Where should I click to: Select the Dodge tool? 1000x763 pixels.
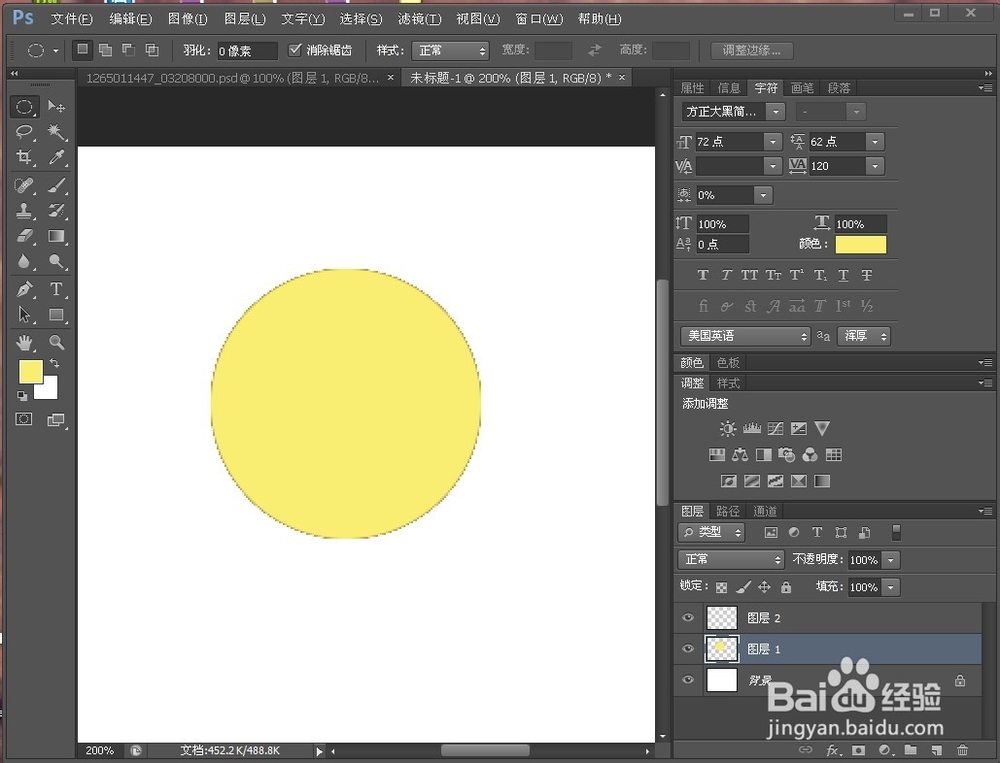56,261
